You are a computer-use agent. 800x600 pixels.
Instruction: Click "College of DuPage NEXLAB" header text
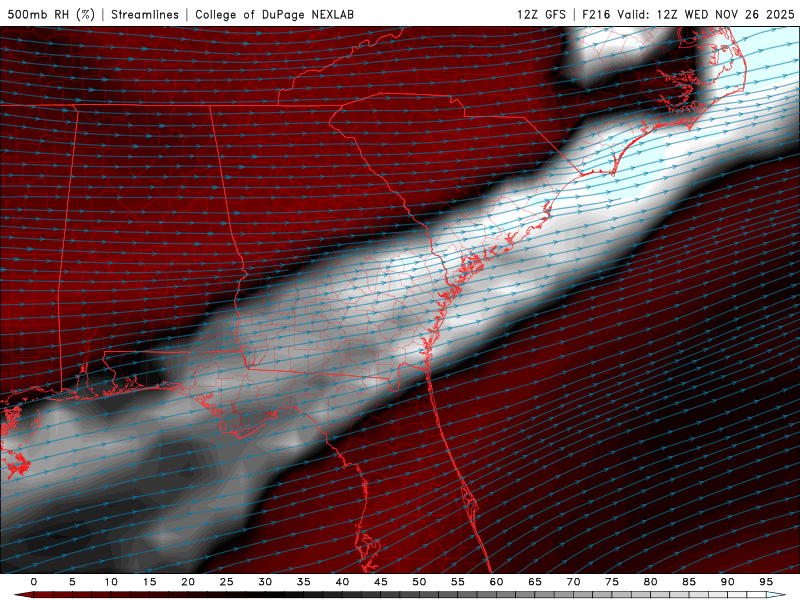[x=274, y=14]
